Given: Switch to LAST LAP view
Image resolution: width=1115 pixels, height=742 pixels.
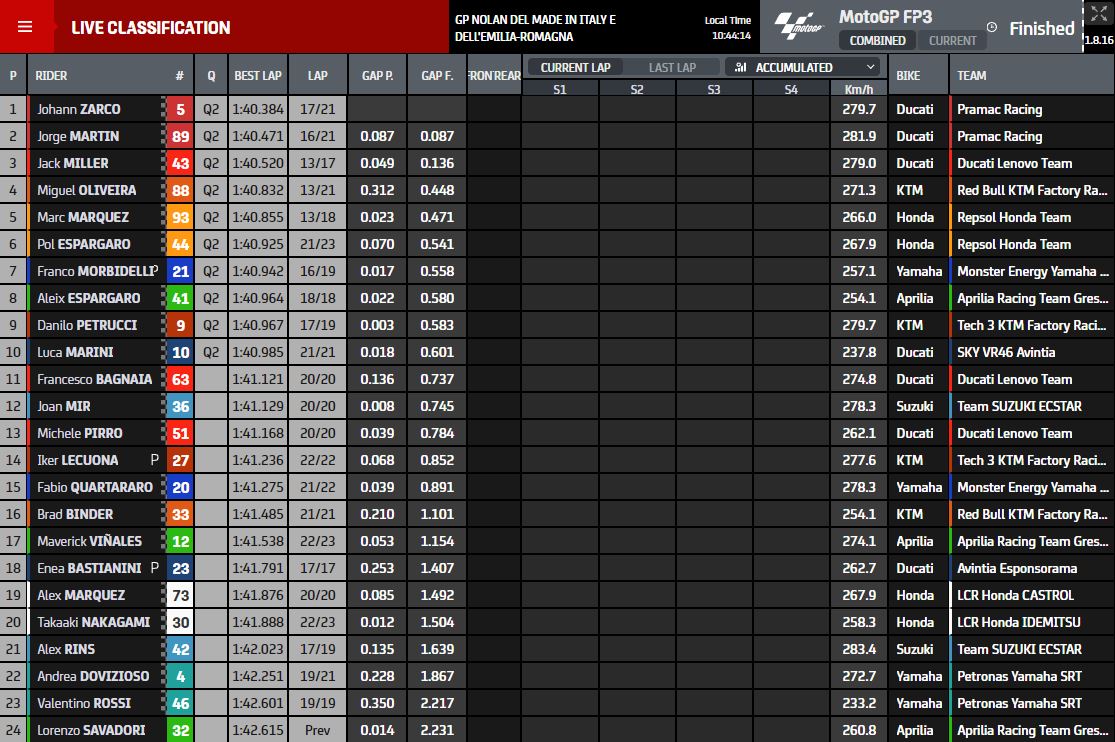Looking at the screenshot, I should pos(672,68).
